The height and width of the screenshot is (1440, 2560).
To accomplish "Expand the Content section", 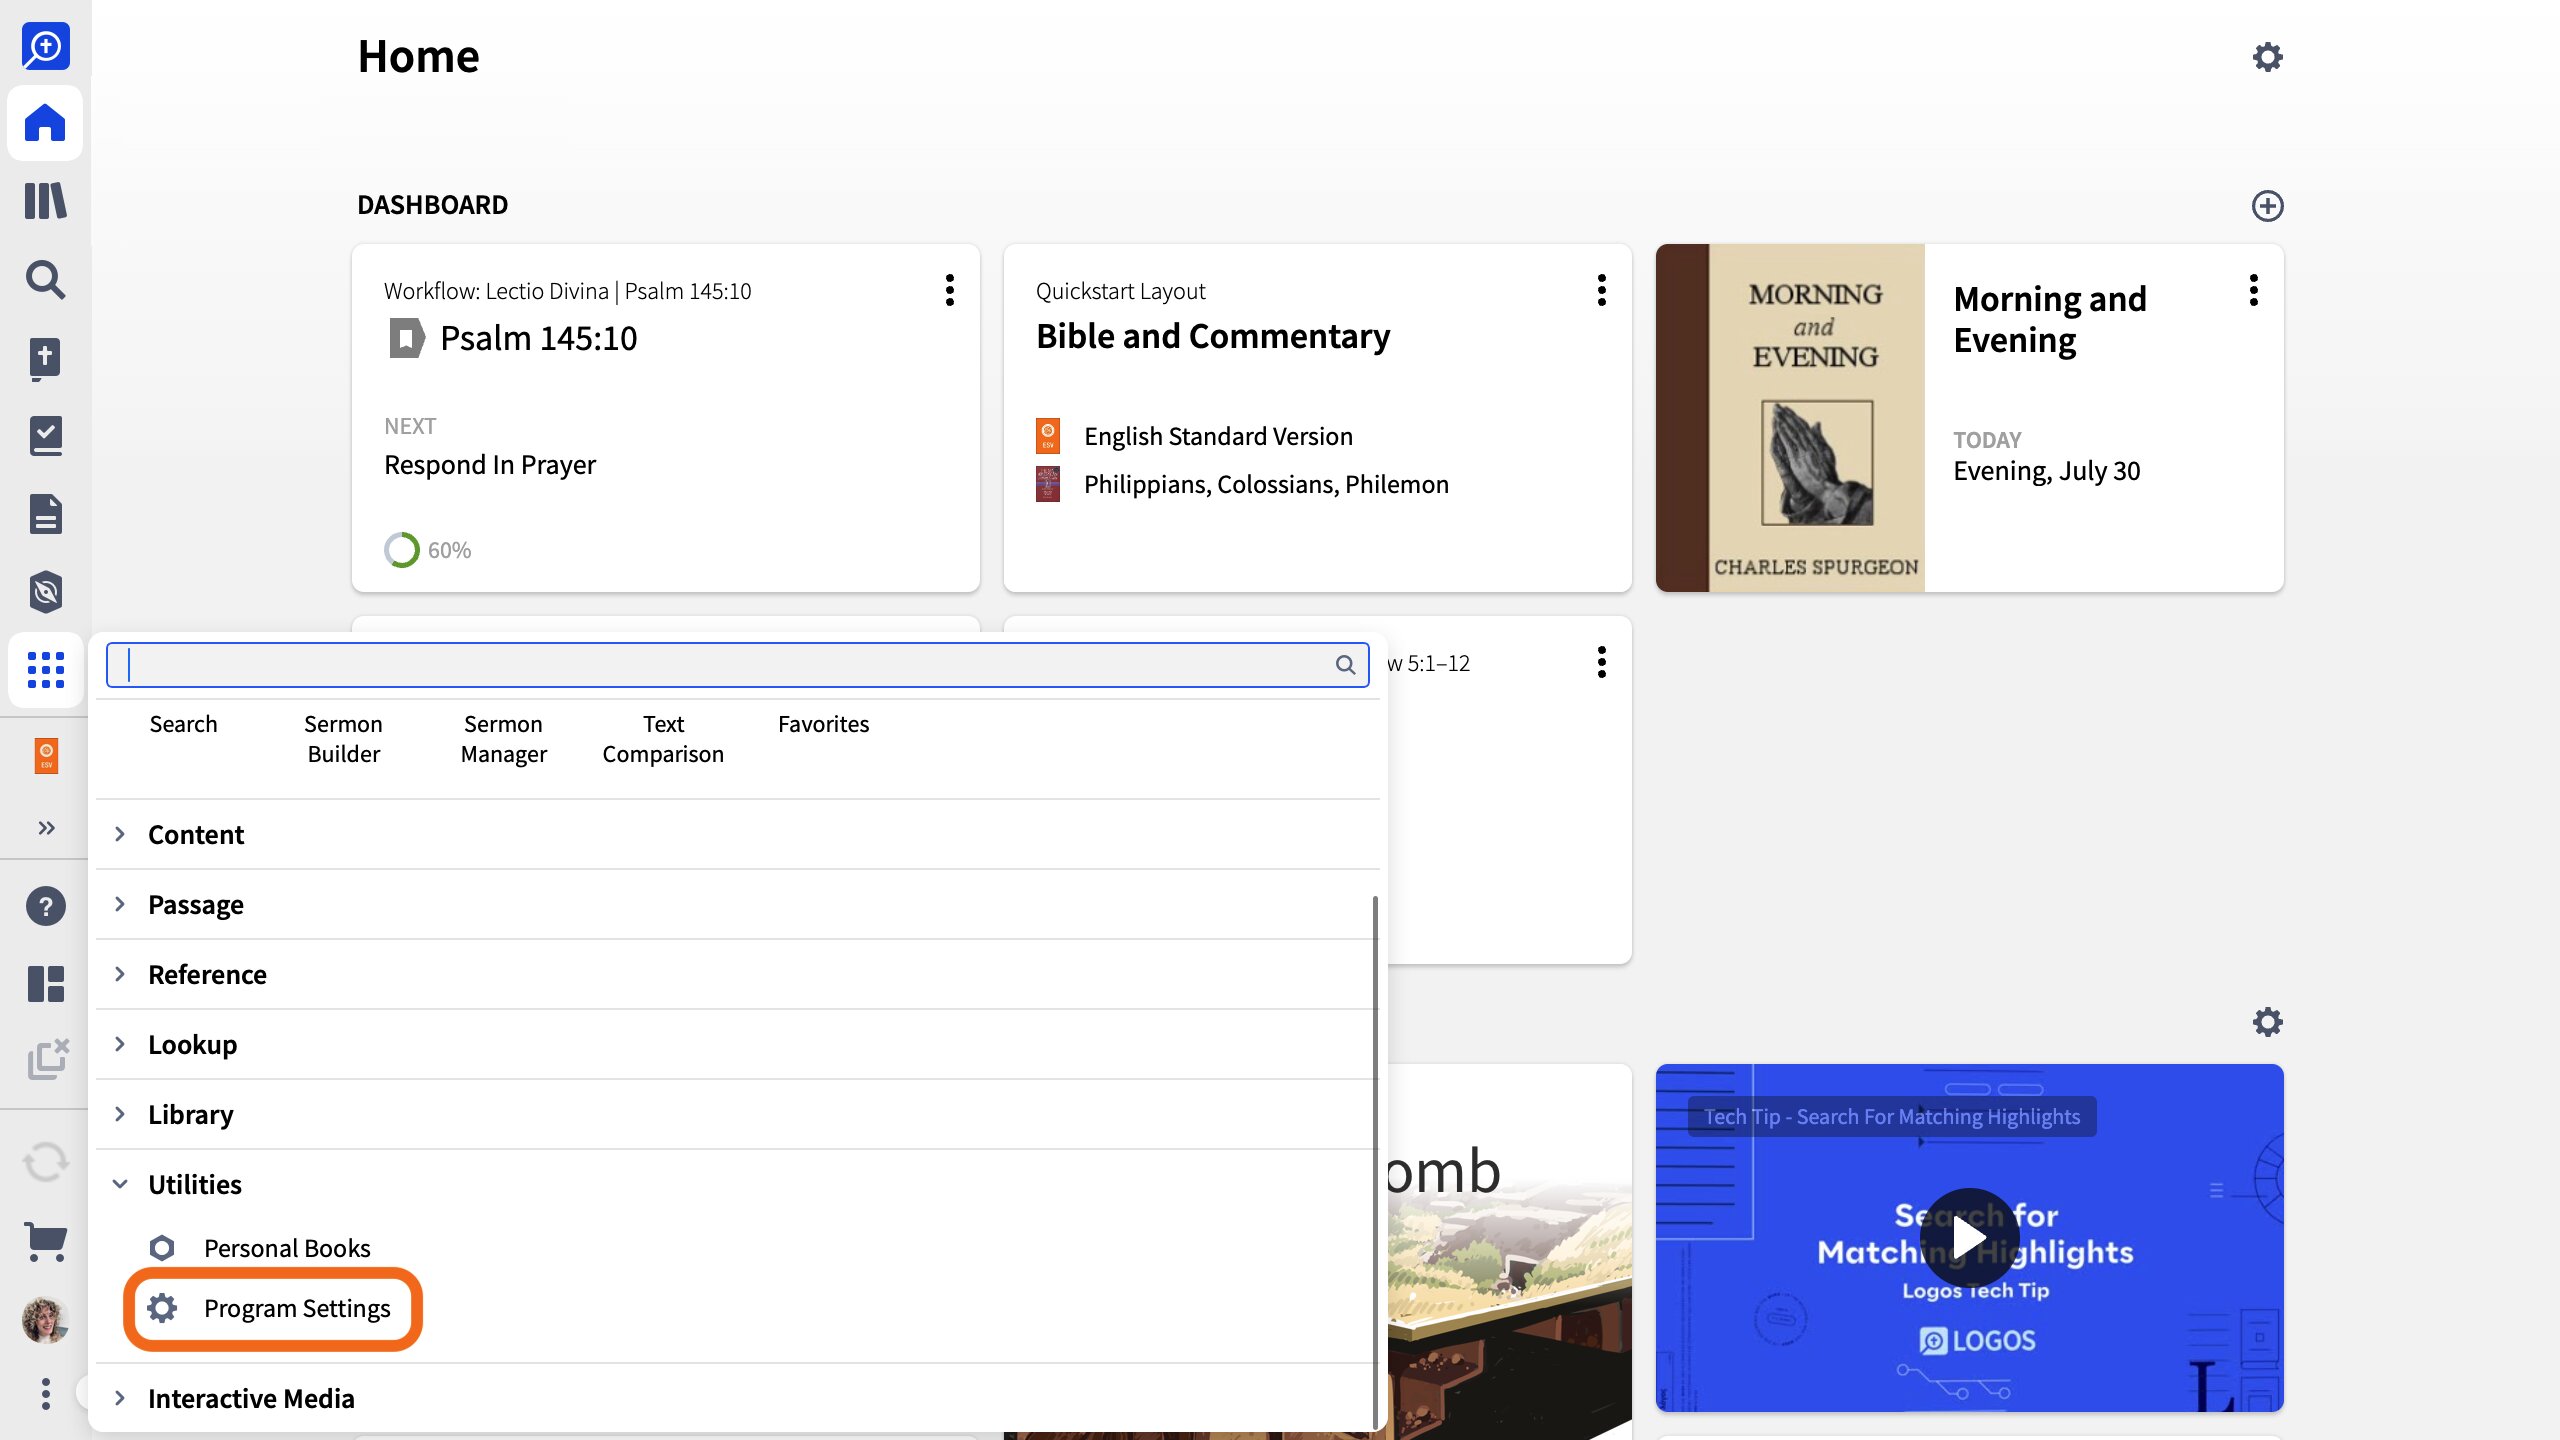I will tap(737, 834).
